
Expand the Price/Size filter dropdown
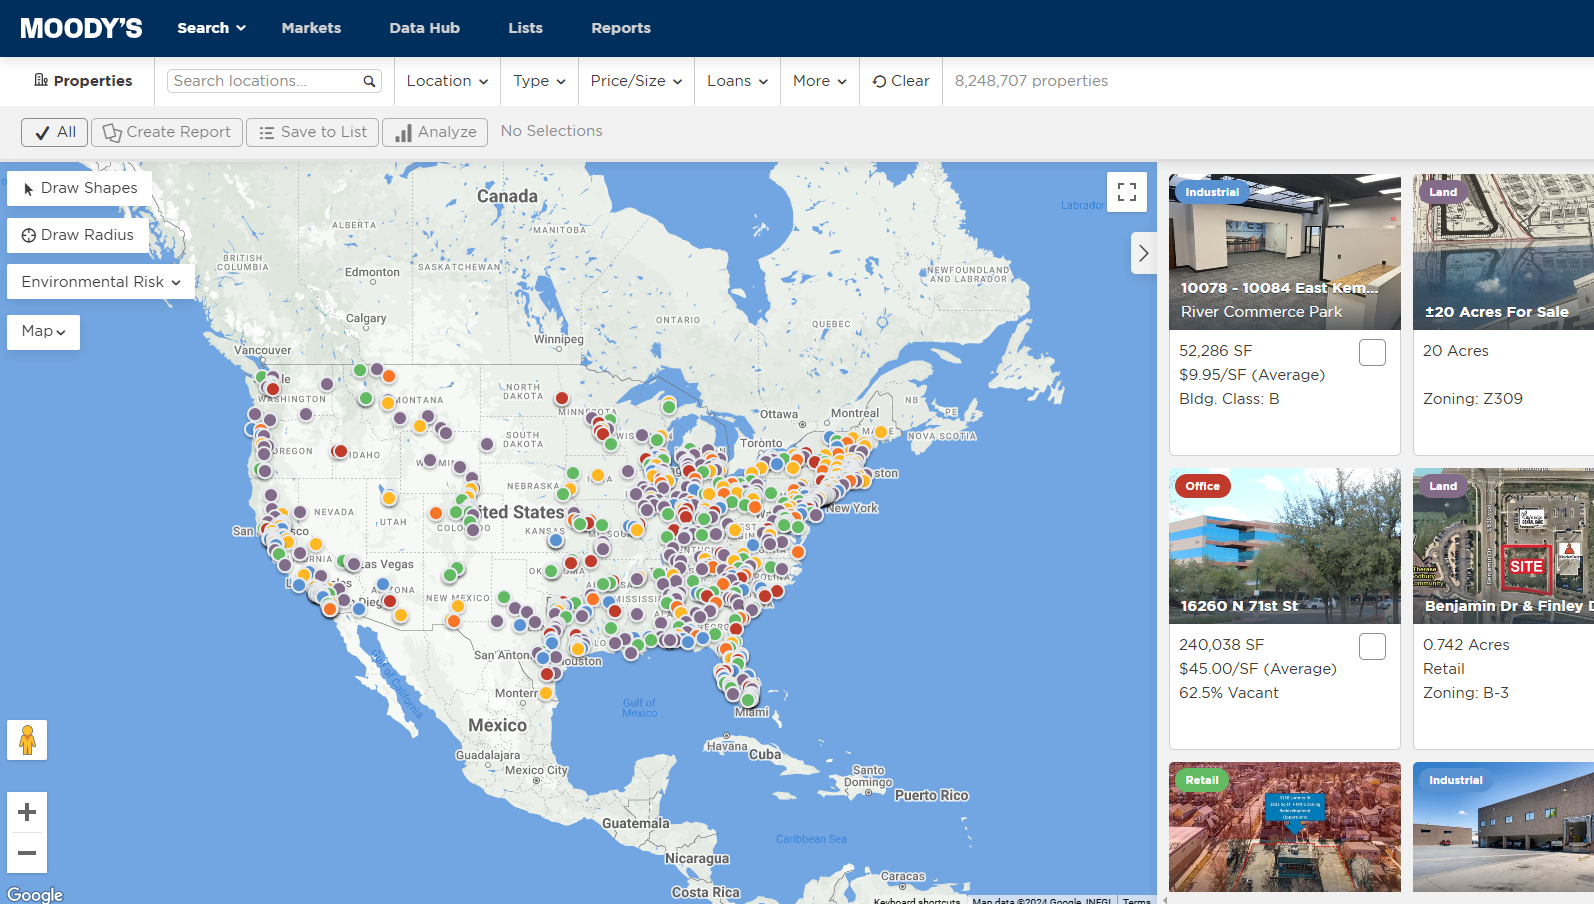[636, 81]
